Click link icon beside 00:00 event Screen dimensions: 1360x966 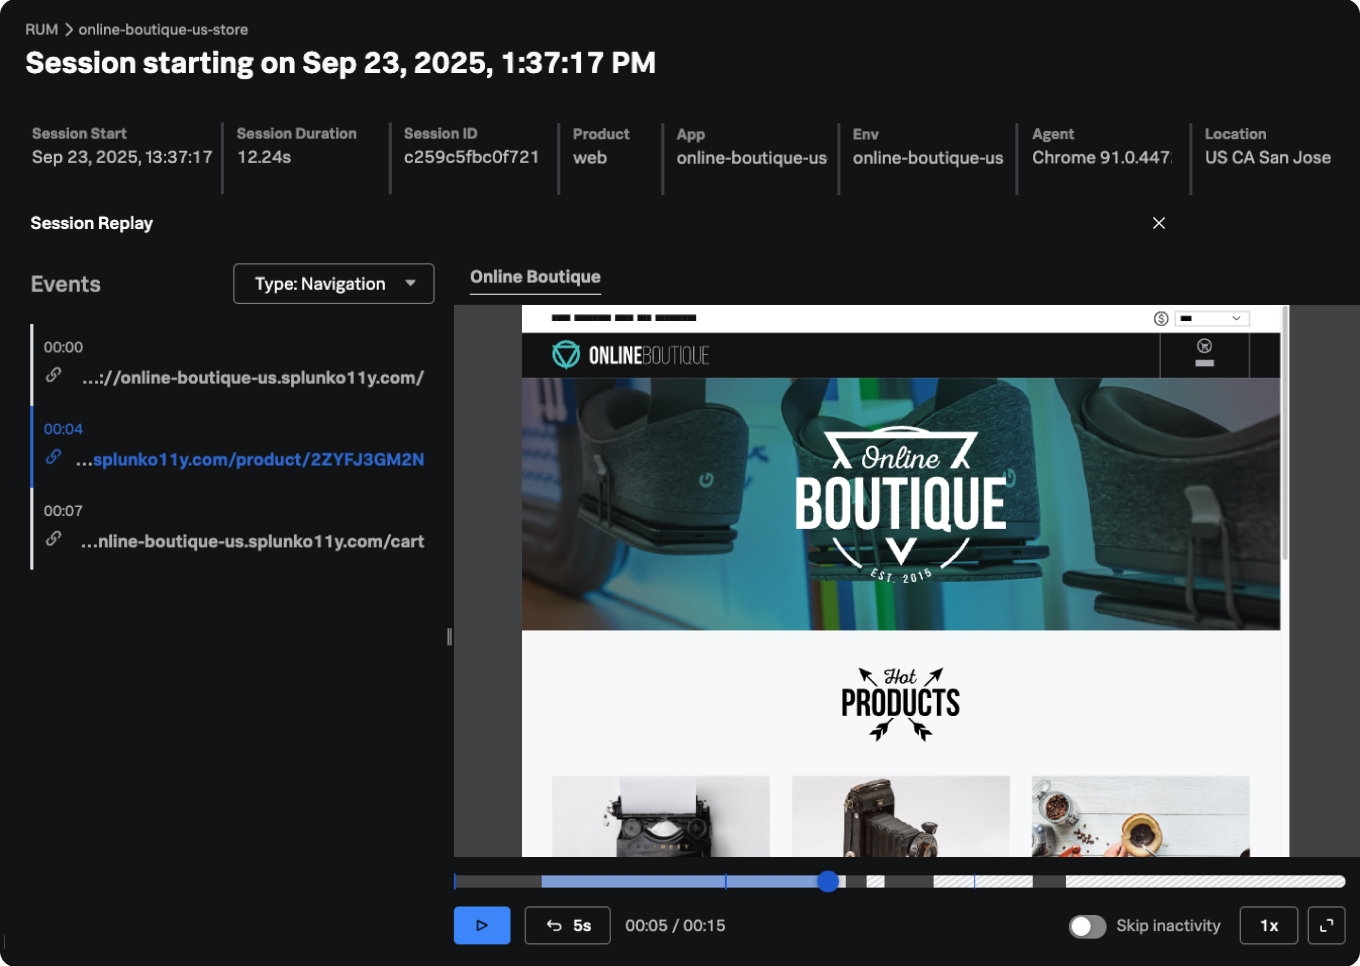click(54, 375)
